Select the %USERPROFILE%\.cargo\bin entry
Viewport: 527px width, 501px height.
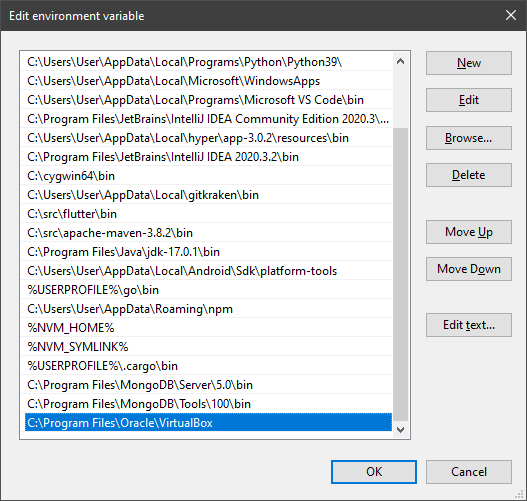pos(207,366)
